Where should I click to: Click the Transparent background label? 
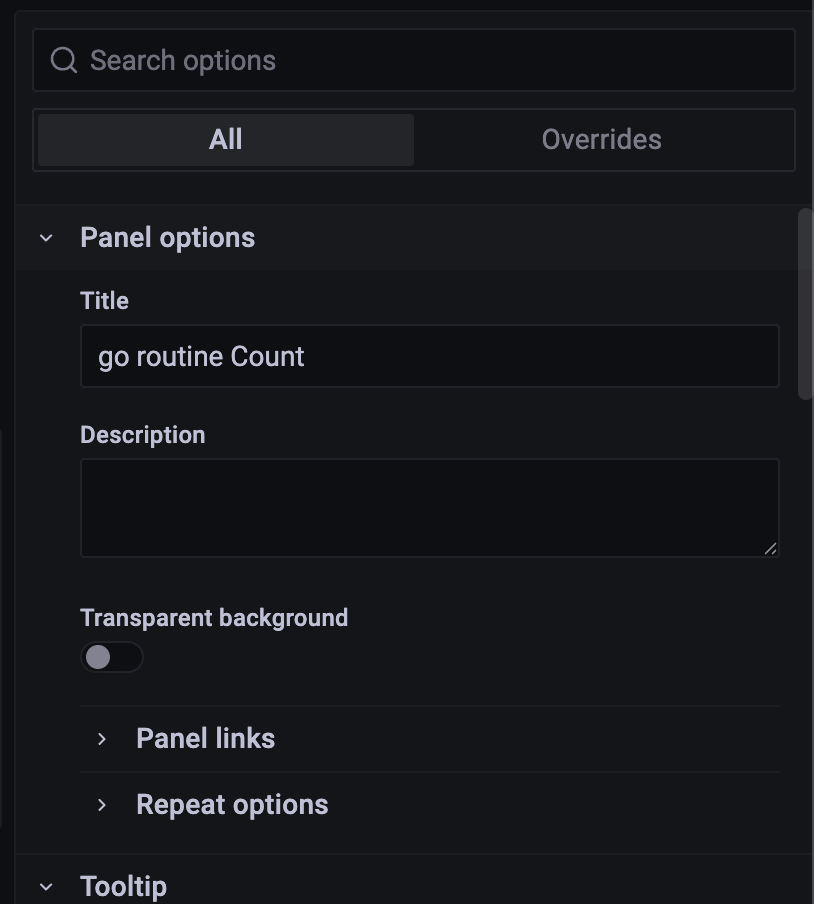click(x=214, y=618)
